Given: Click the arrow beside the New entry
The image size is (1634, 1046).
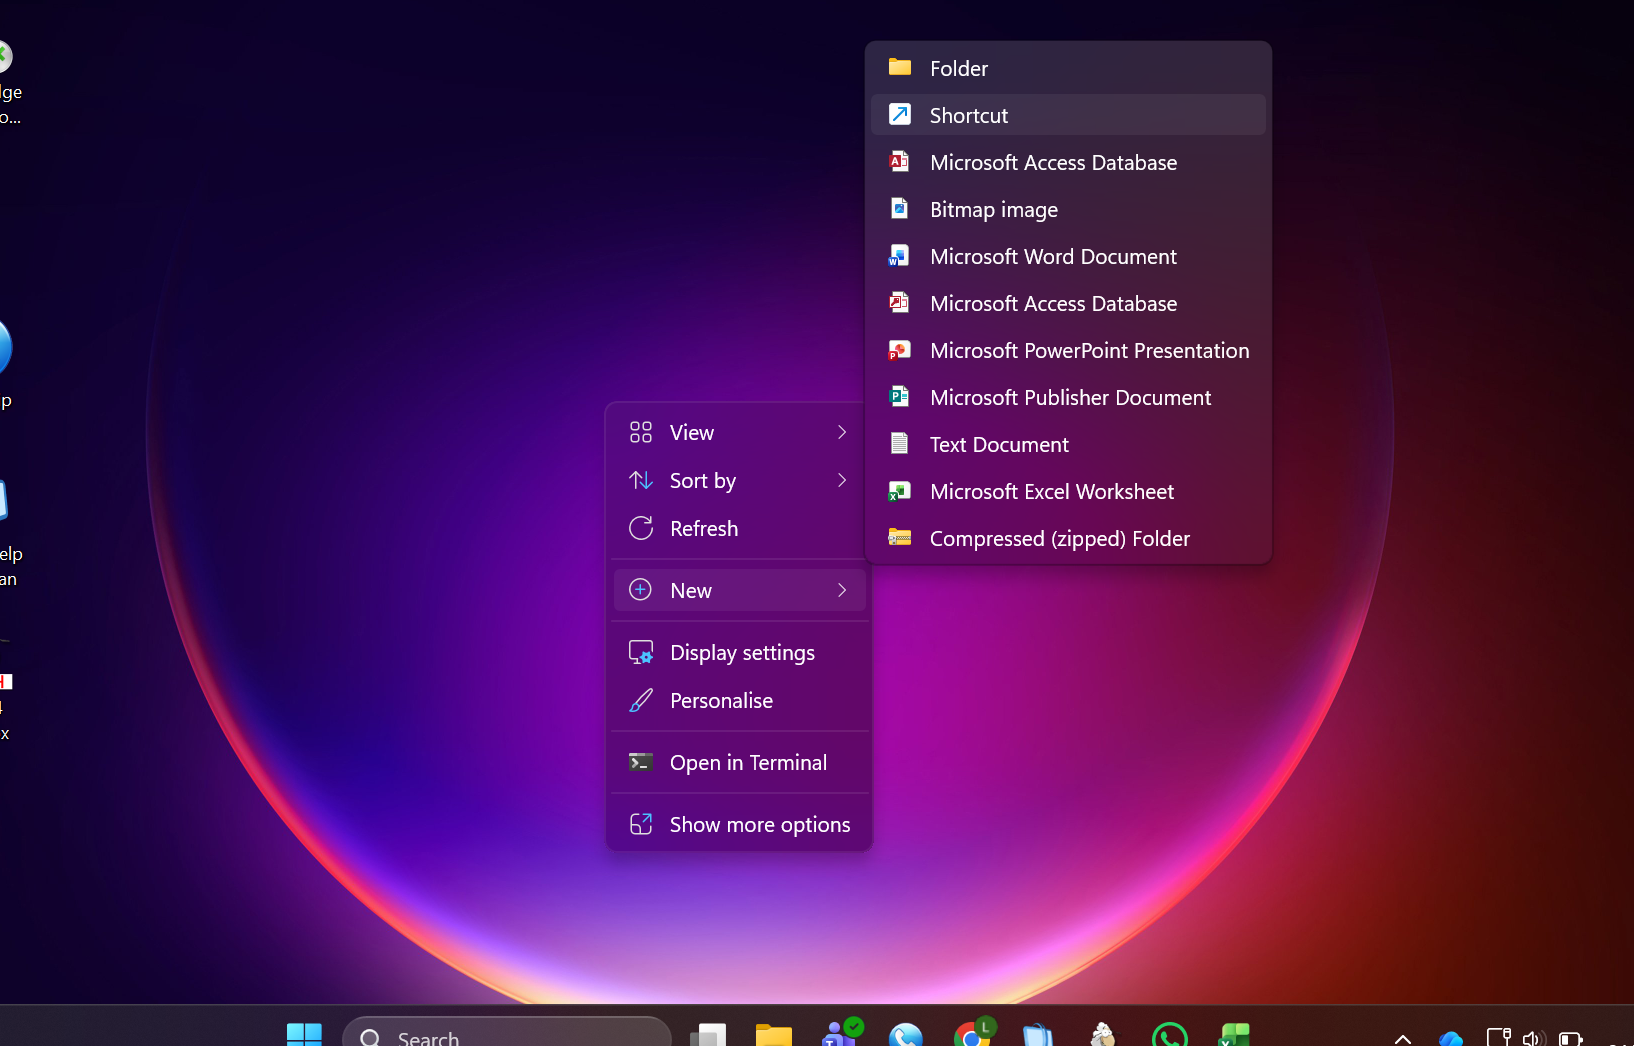Looking at the screenshot, I should coord(842,591).
